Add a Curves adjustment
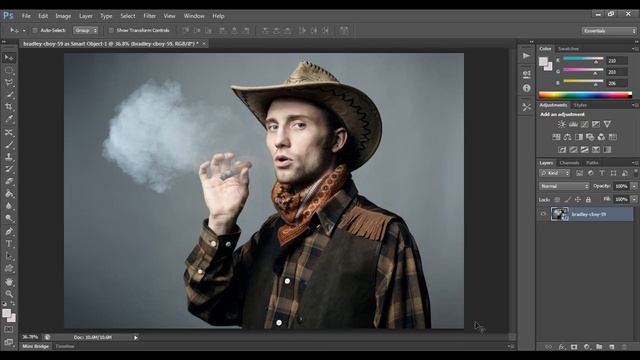This screenshot has height=360, width=640. pyautogui.click(x=584, y=124)
